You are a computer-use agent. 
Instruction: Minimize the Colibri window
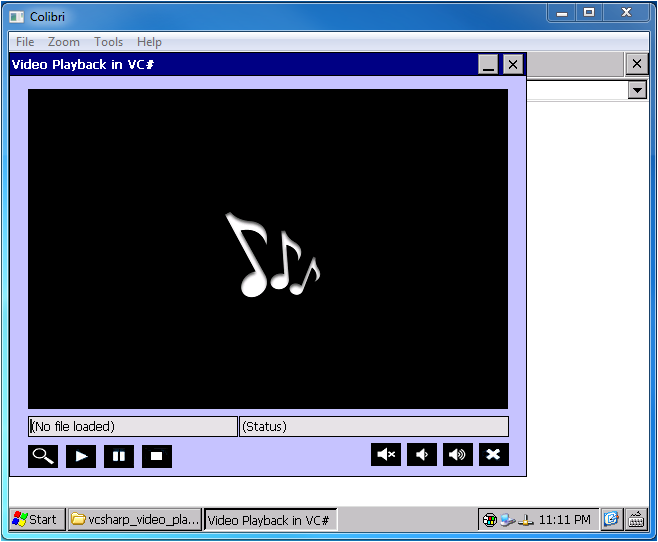click(x=562, y=13)
